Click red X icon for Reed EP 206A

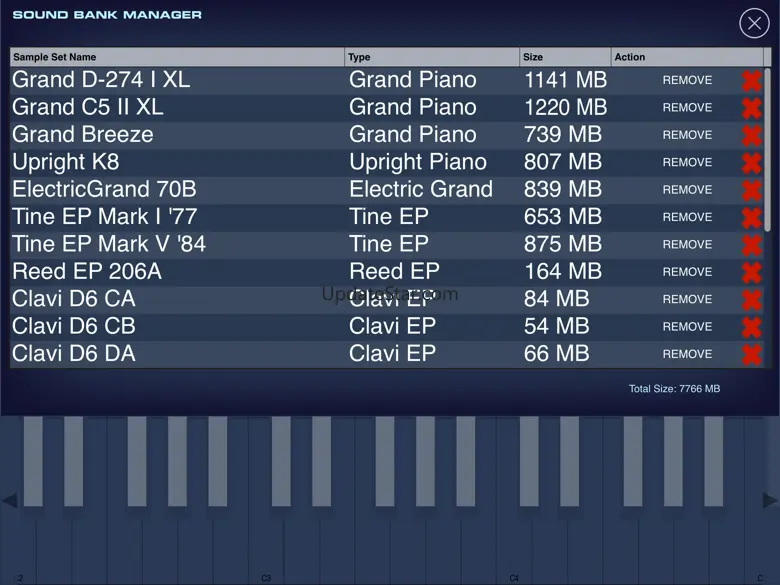pos(751,272)
